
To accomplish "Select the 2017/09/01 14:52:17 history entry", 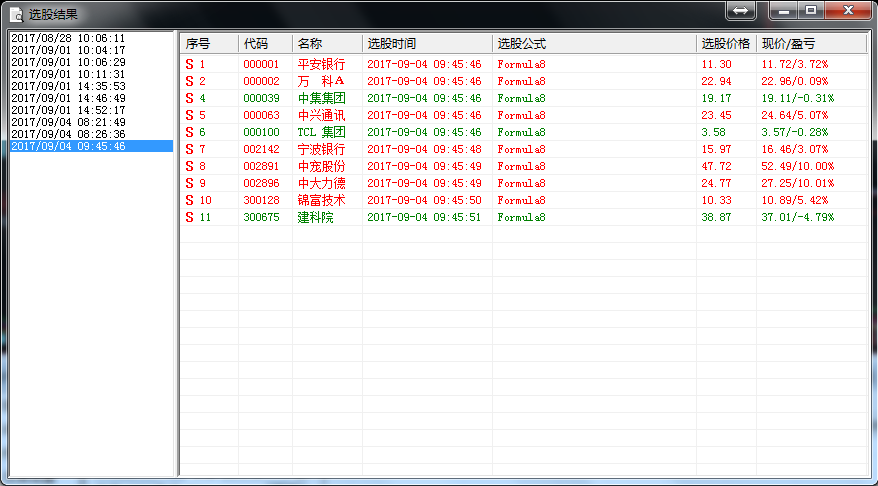I will point(91,110).
